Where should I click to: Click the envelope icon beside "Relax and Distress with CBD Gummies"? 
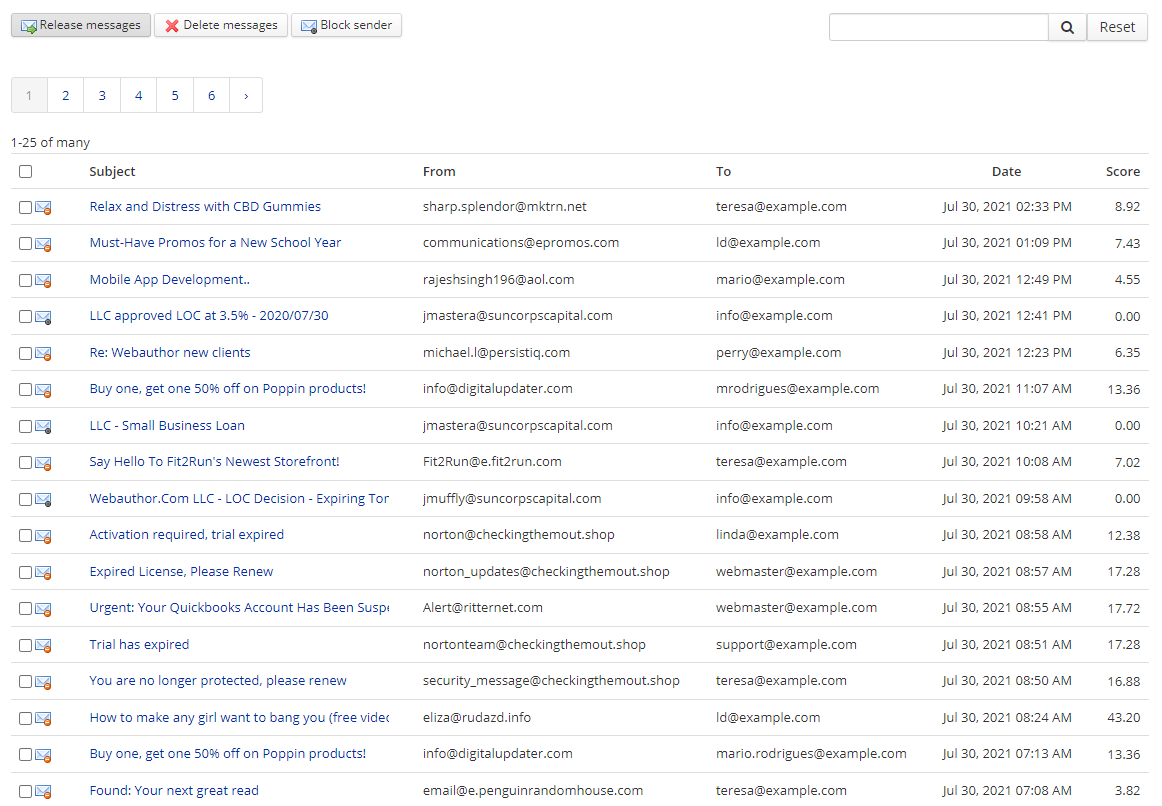pos(41,207)
